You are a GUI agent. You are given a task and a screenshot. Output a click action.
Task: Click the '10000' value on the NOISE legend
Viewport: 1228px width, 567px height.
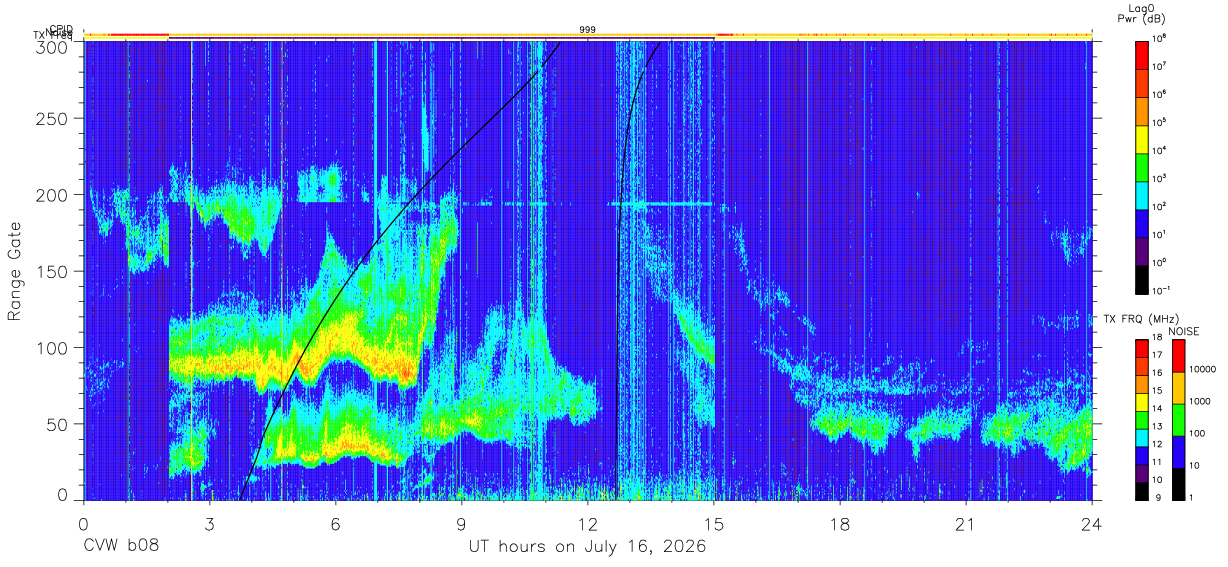1203,369
